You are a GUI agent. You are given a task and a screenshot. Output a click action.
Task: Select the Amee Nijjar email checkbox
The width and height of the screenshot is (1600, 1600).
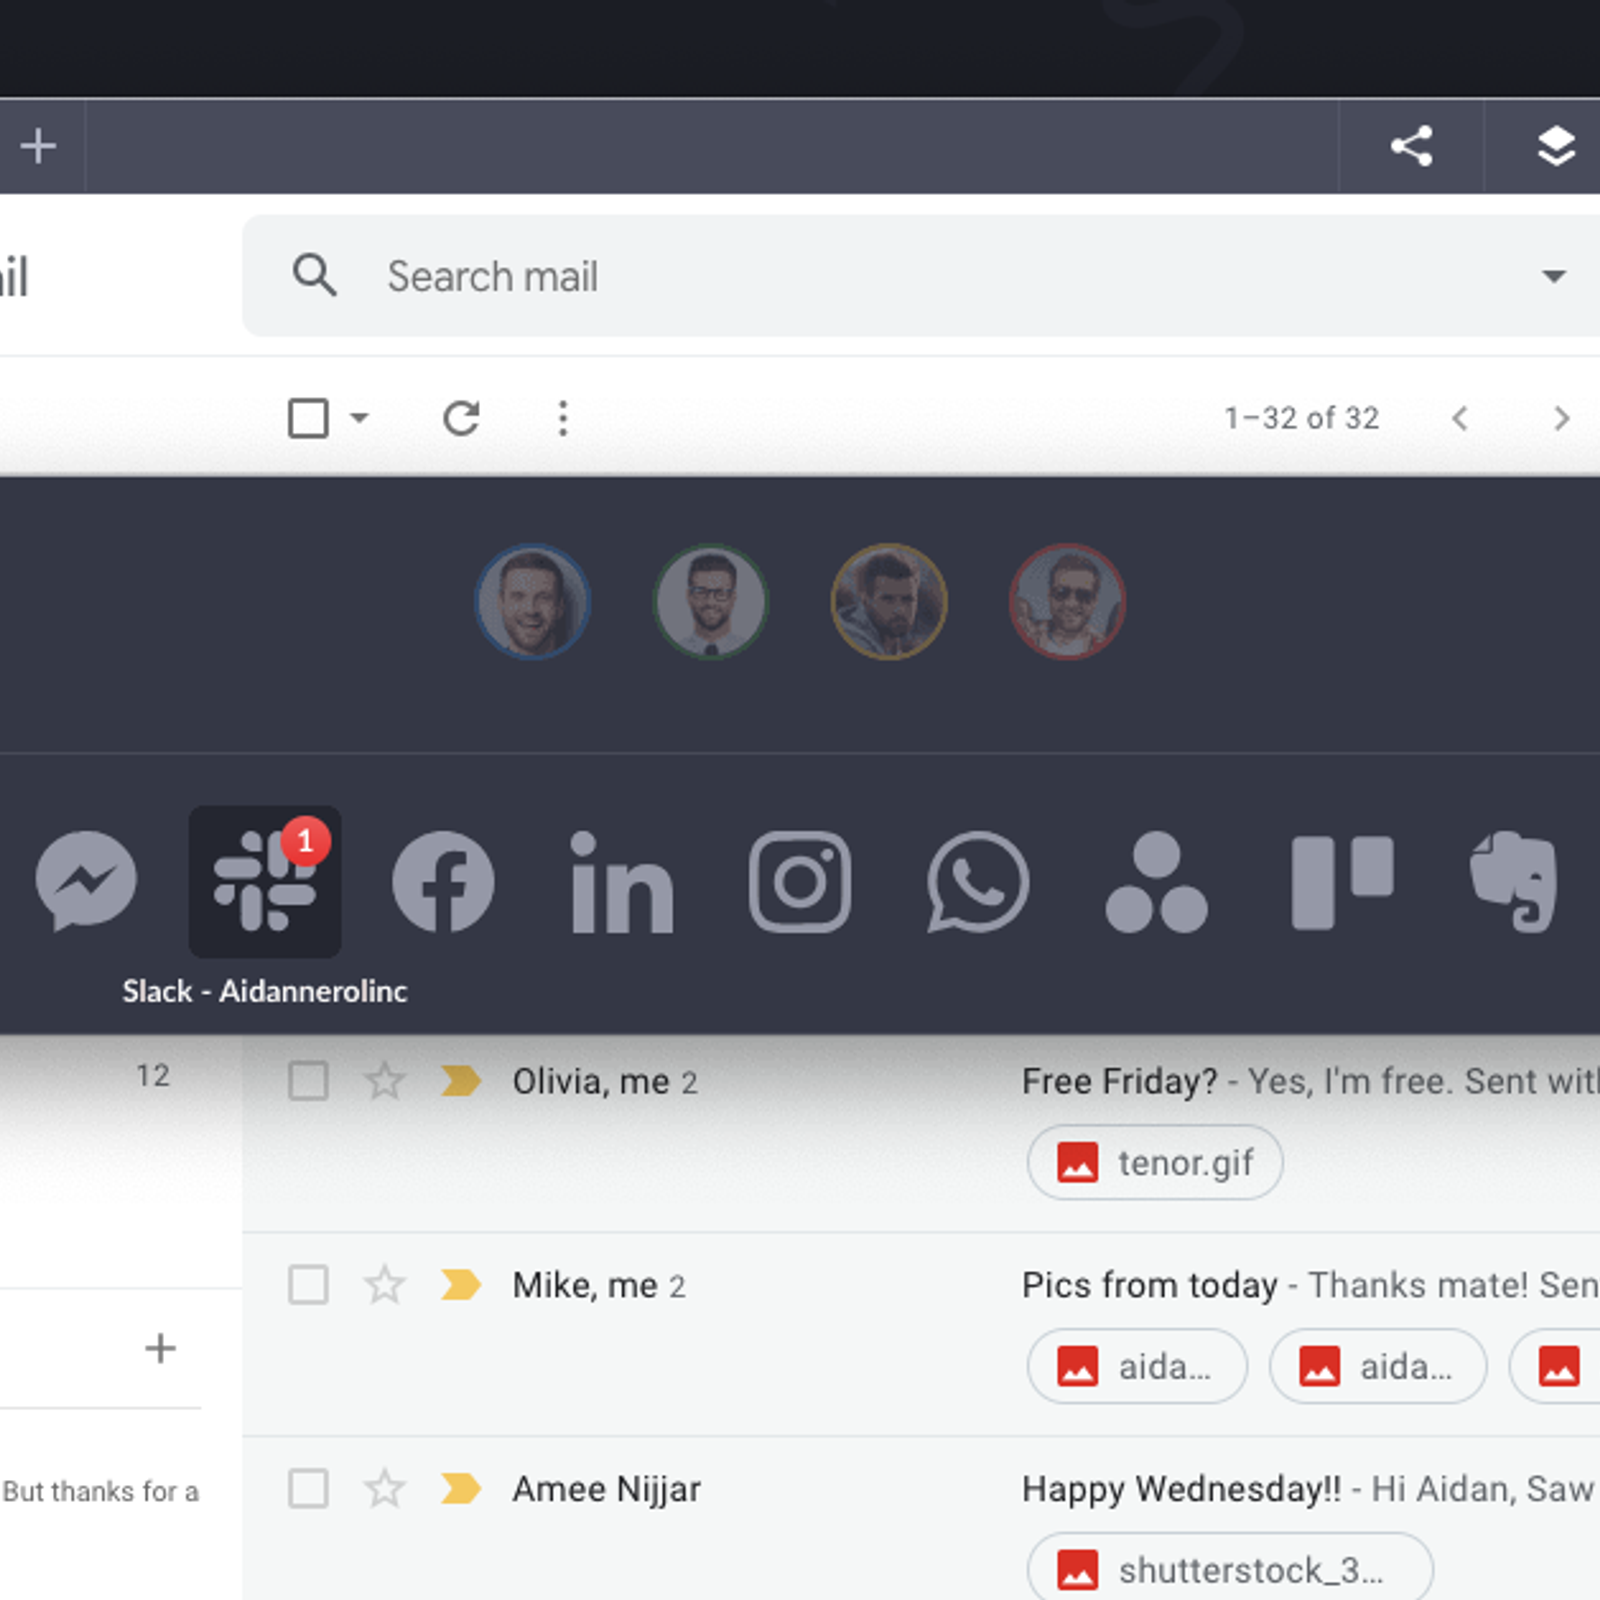[308, 1489]
